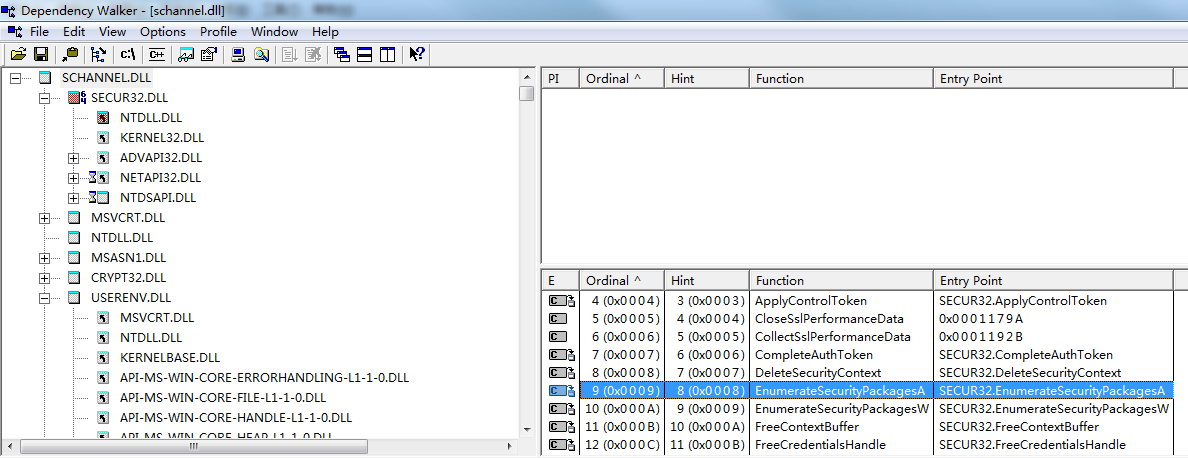Click the KERNELBASE.DLL module icon
The height and width of the screenshot is (458, 1188).
(x=104, y=356)
